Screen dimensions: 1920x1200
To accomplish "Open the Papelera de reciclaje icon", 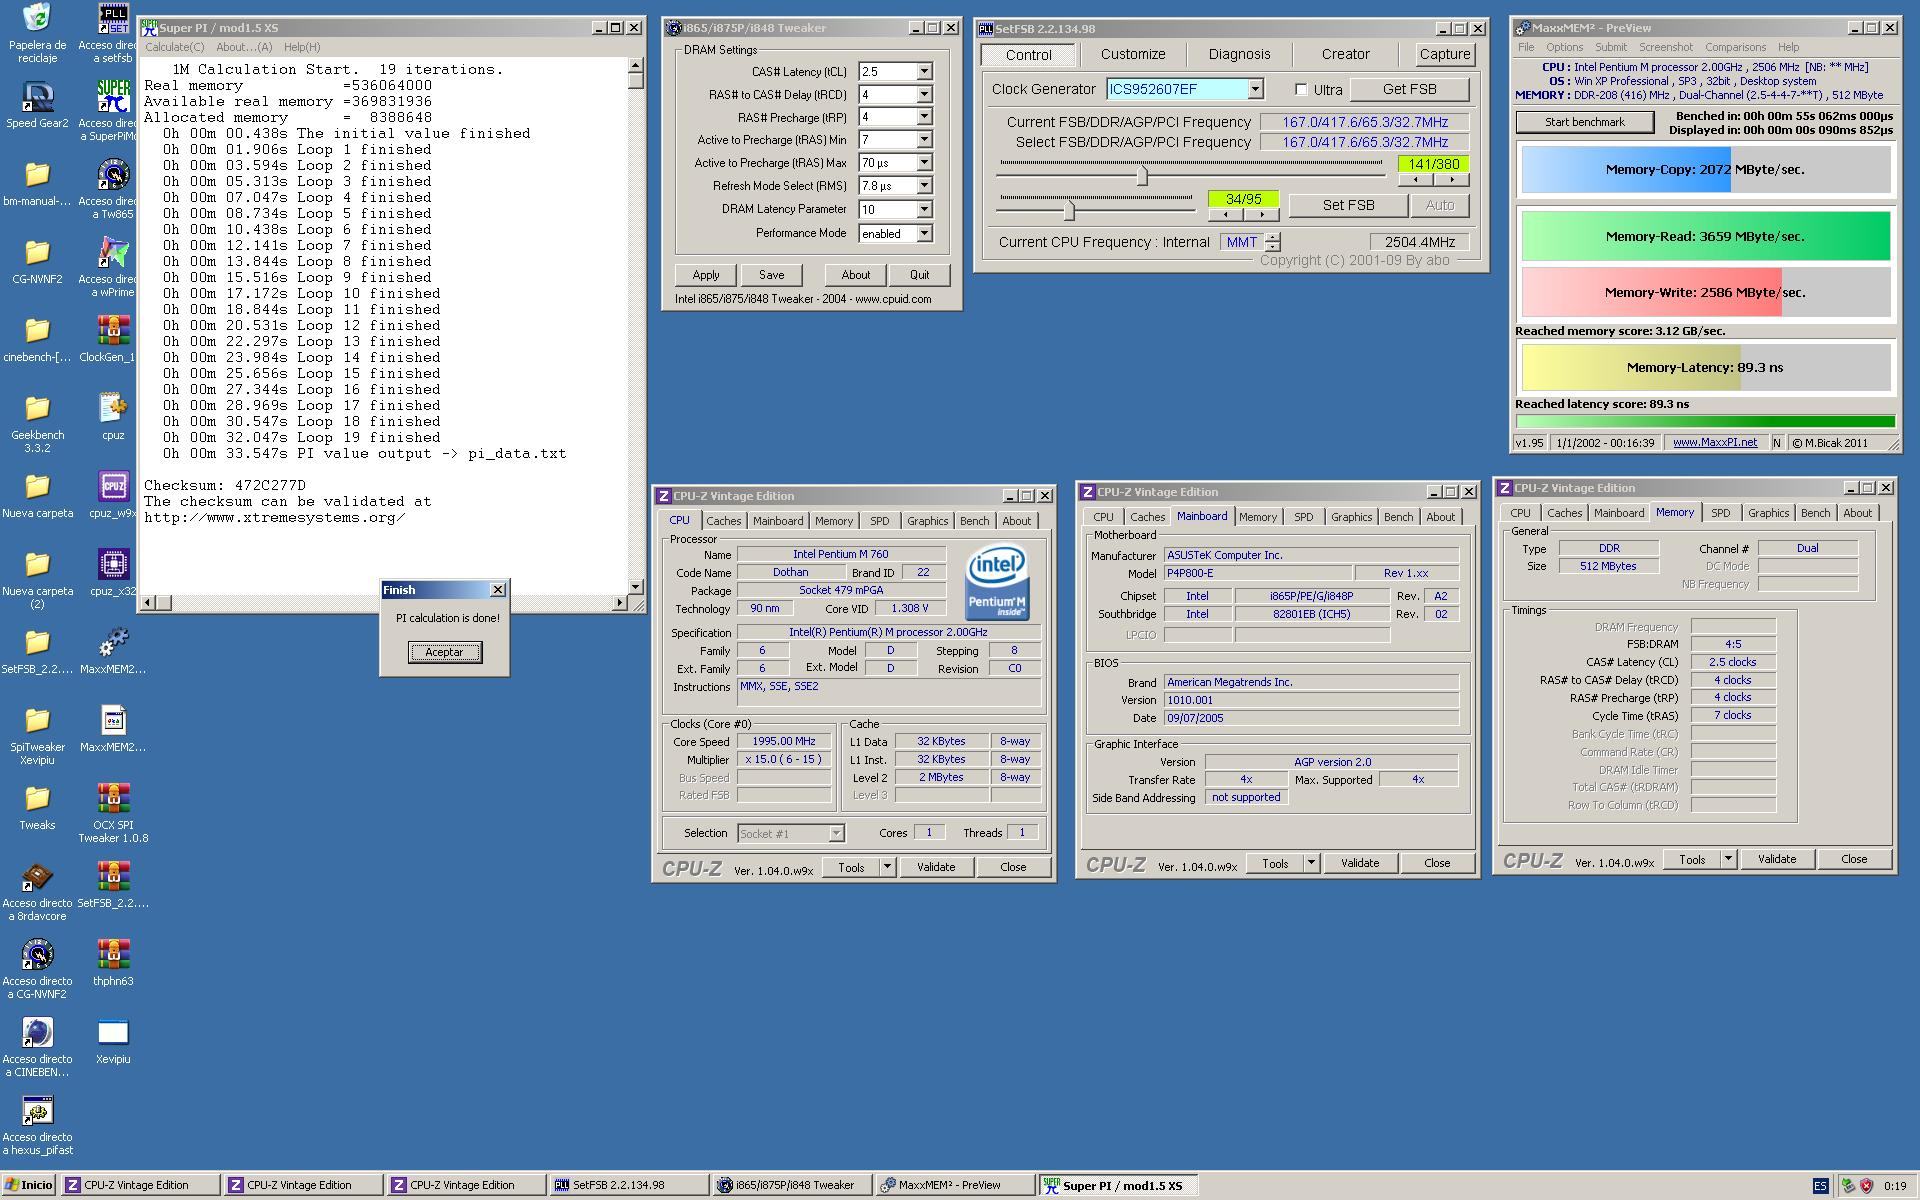I will click(37, 19).
